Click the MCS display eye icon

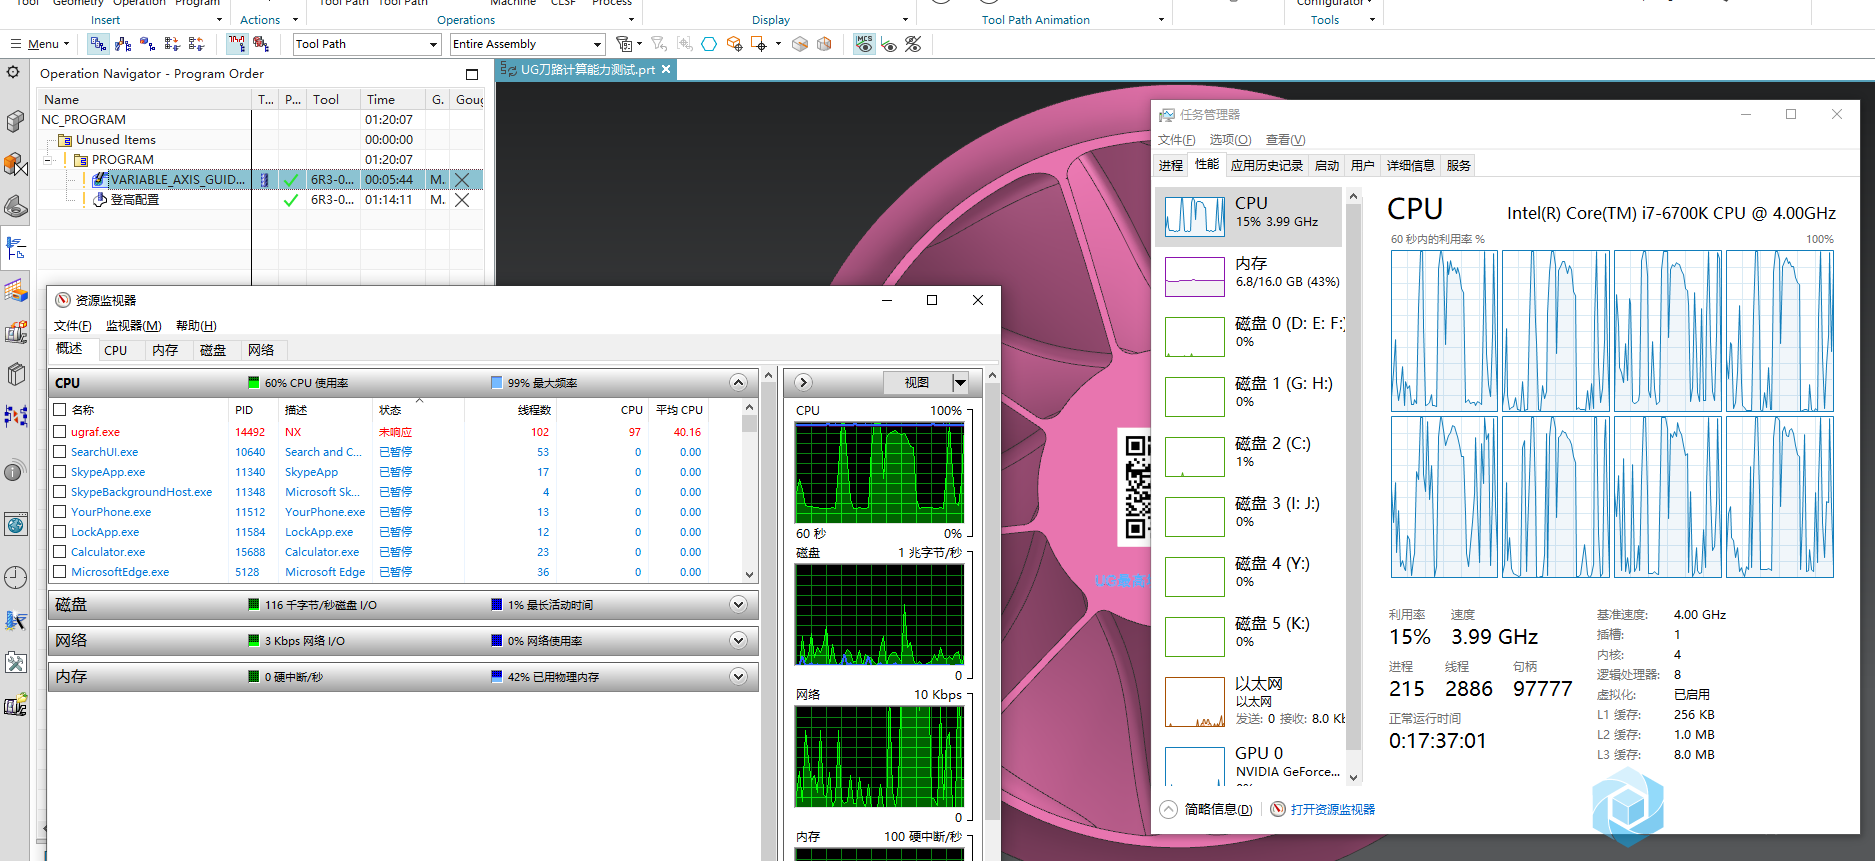click(x=864, y=44)
